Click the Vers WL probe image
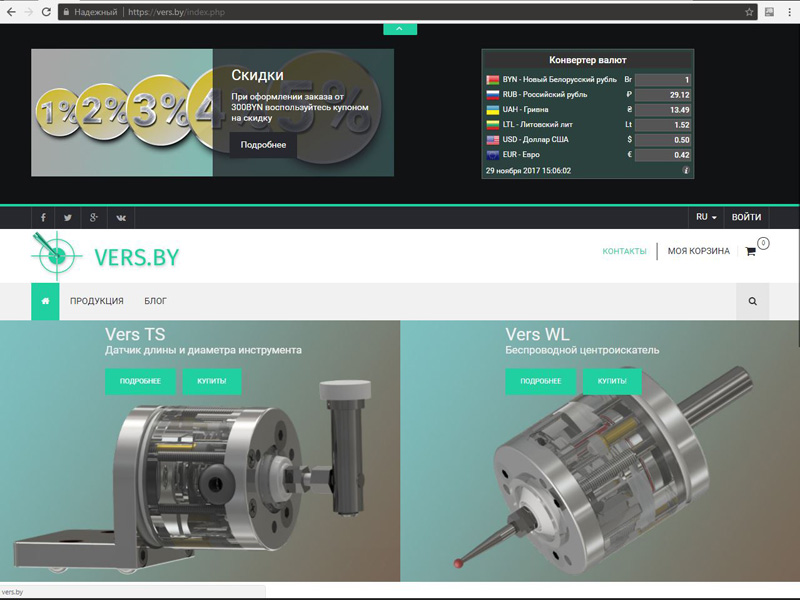The height and width of the screenshot is (600, 800). click(605, 469)
